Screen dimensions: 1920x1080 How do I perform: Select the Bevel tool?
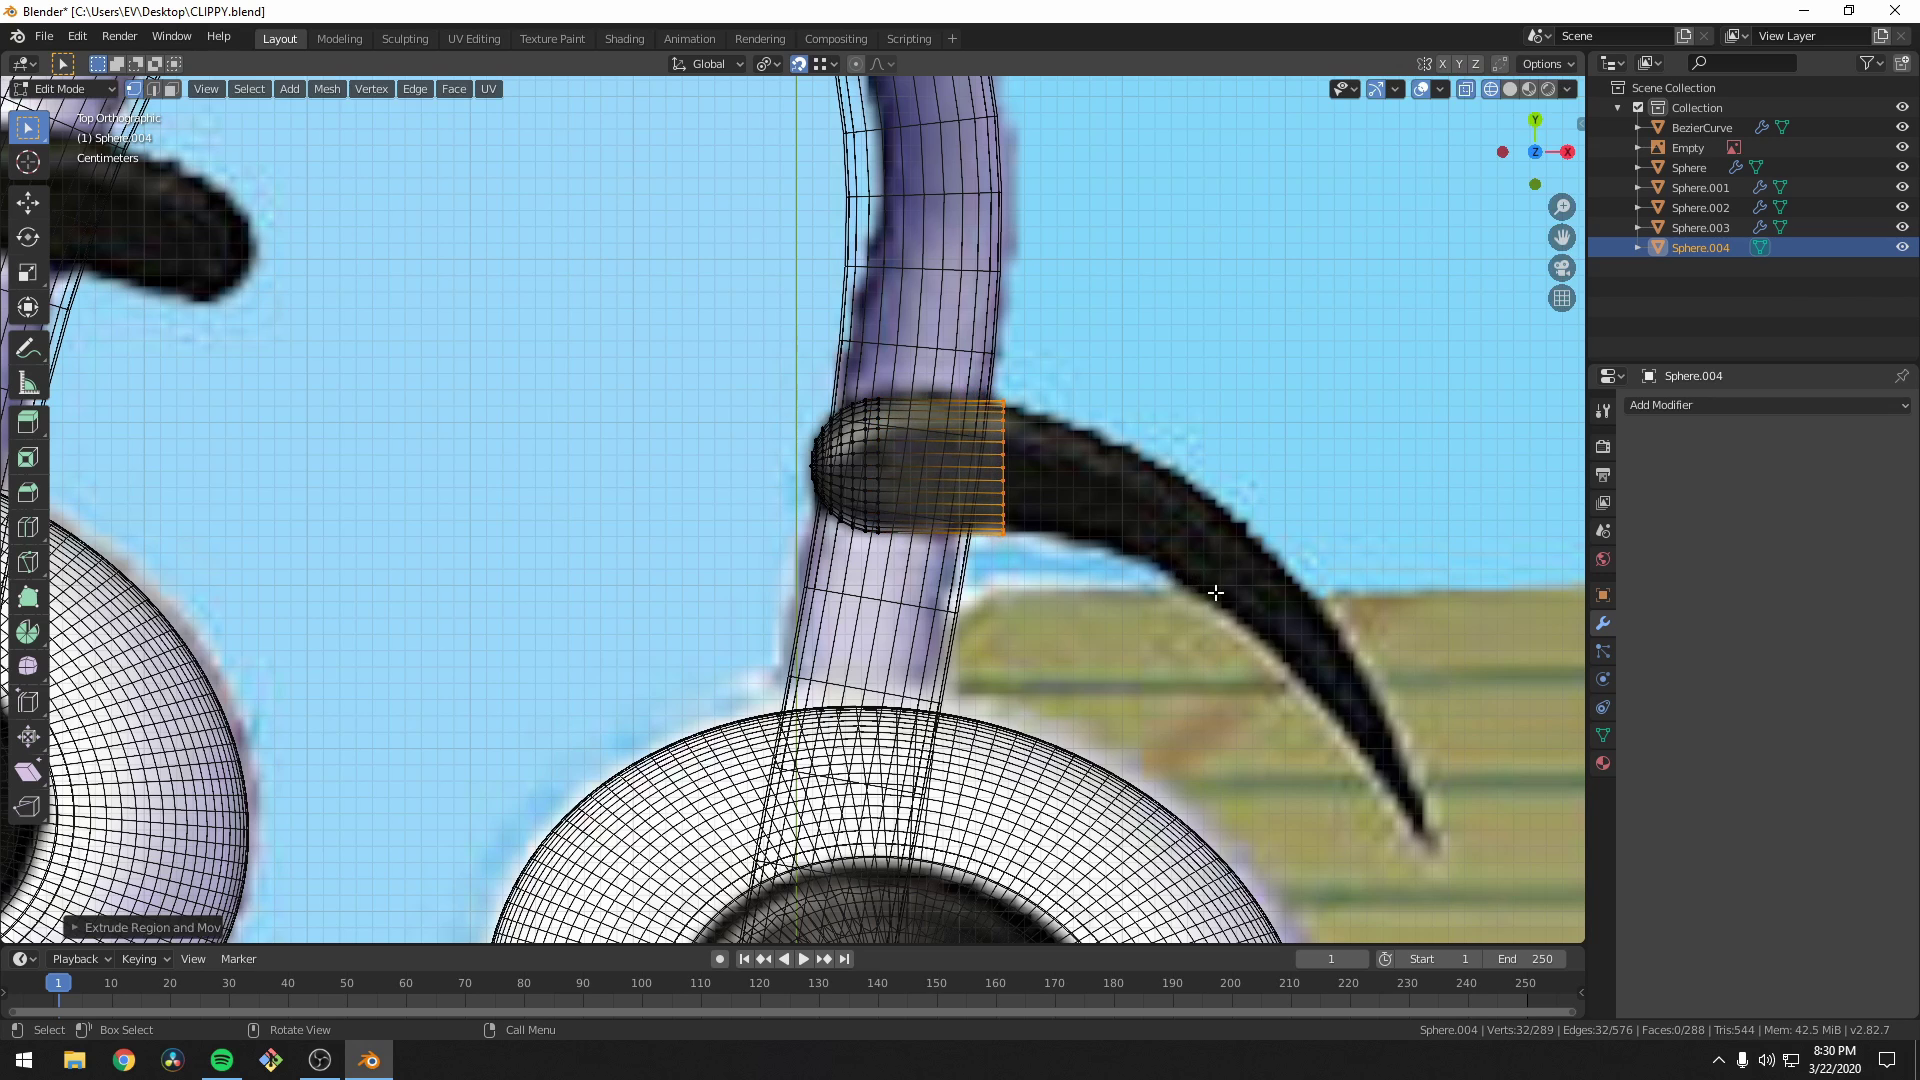click(27, 492)
